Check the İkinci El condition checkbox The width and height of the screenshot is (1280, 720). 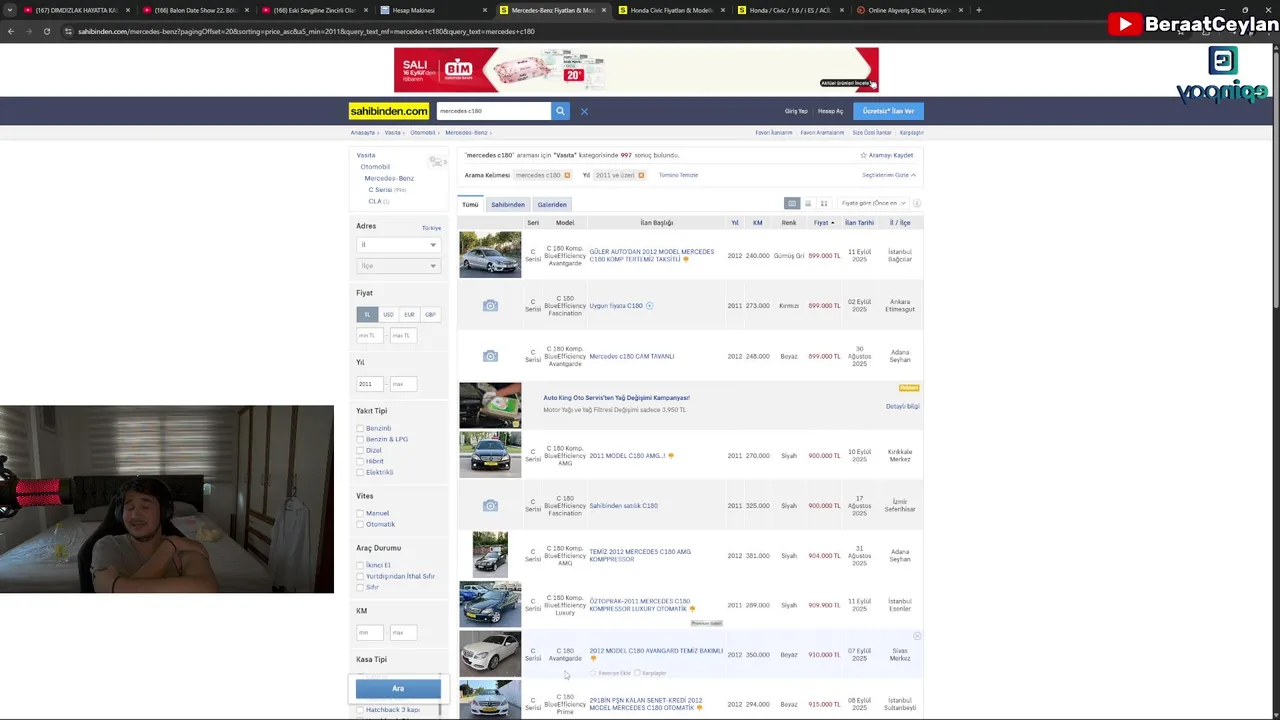point(360,565)
